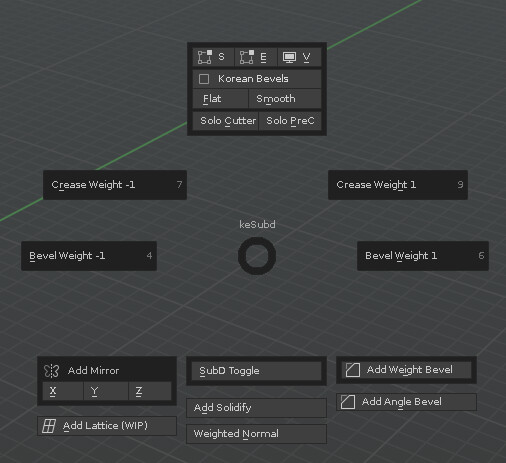
Task: Click the Add Mirror butterfly icon
Action: tap(52, 371)
